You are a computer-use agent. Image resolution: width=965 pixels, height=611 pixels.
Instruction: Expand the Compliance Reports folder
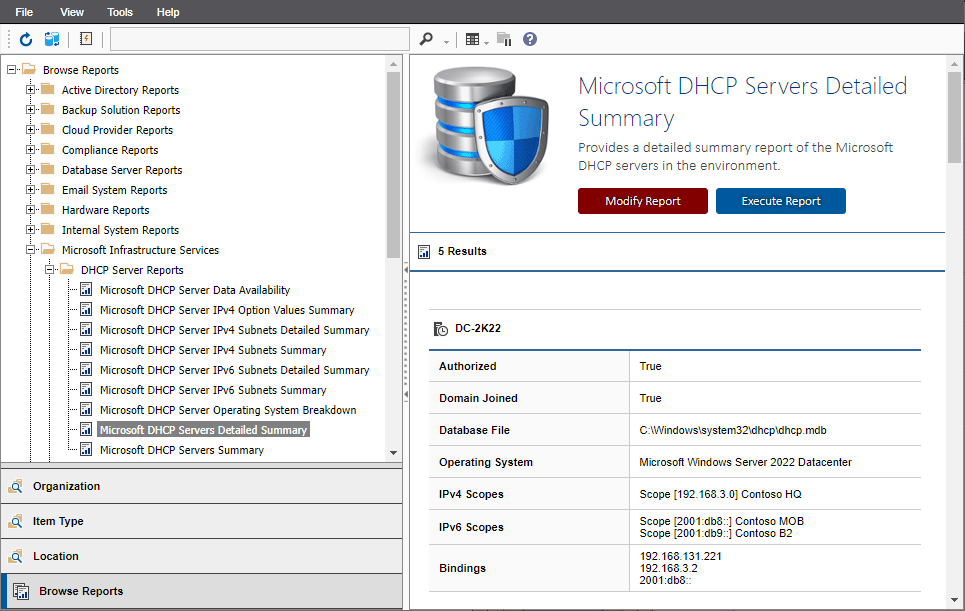(30, 150)
